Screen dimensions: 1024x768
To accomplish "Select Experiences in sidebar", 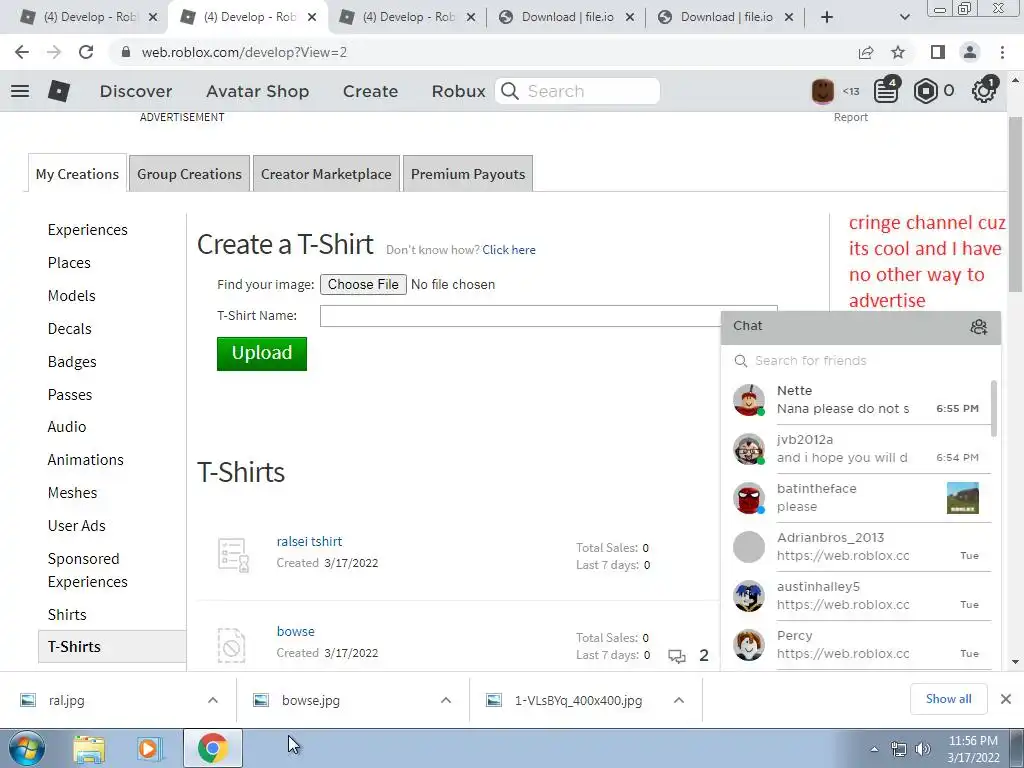I will point(88,230).
